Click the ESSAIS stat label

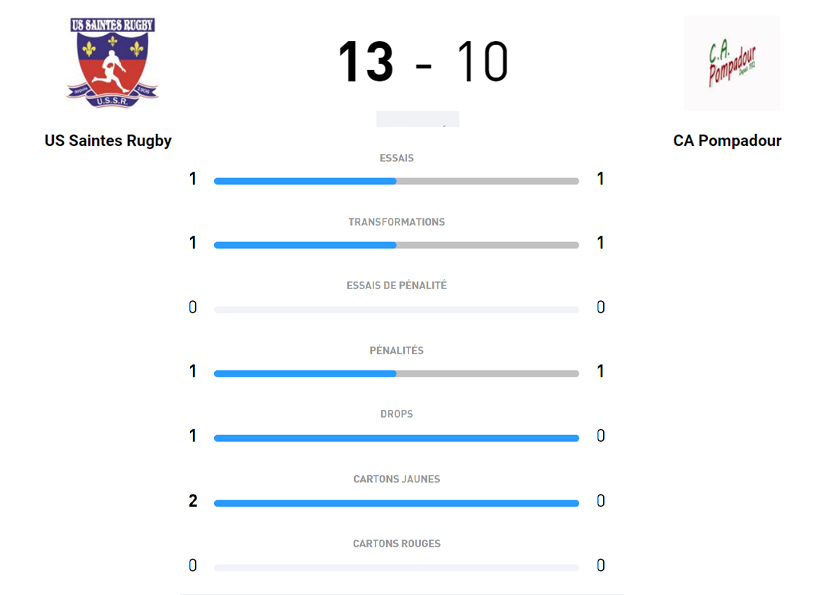[396, 158]
